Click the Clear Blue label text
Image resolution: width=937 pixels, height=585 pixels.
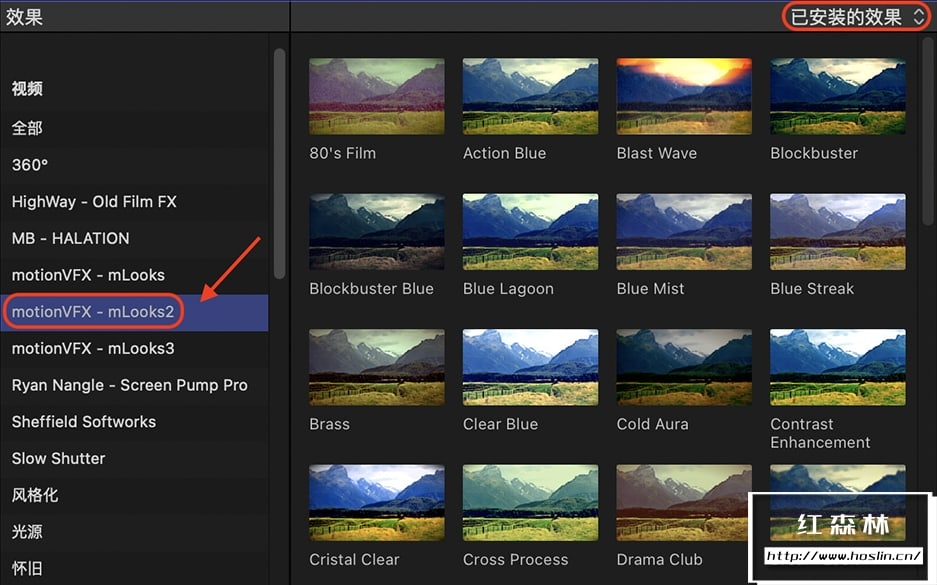tap(500, 425)
